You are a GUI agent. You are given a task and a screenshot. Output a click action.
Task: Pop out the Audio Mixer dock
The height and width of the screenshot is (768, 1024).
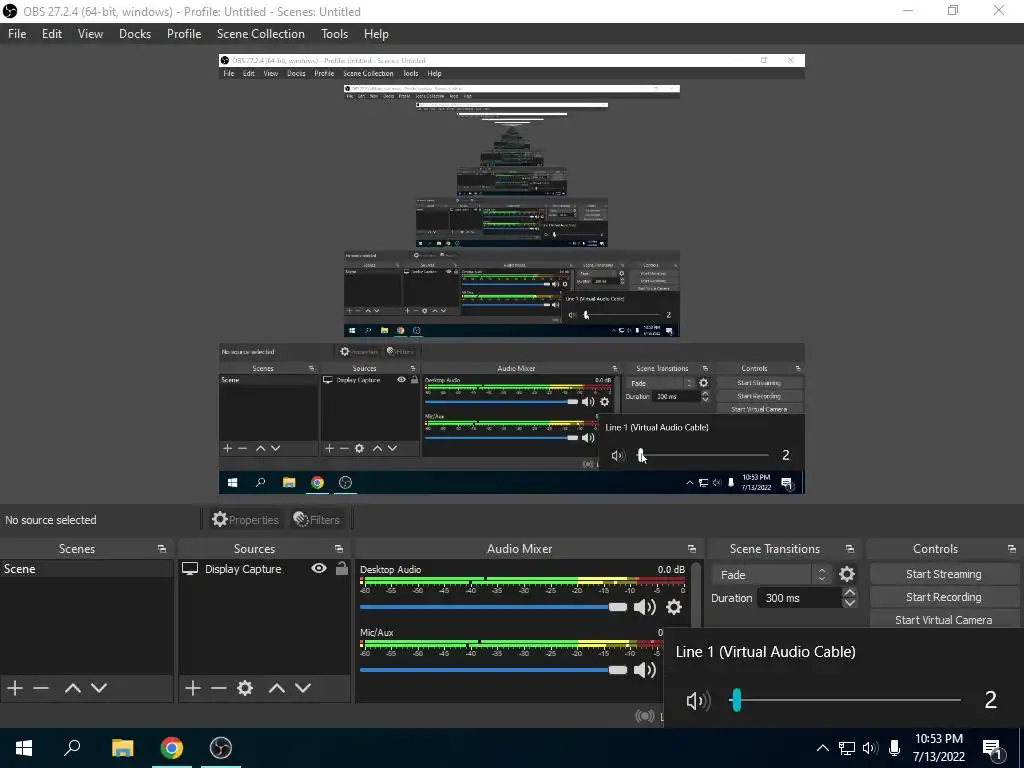692,549
